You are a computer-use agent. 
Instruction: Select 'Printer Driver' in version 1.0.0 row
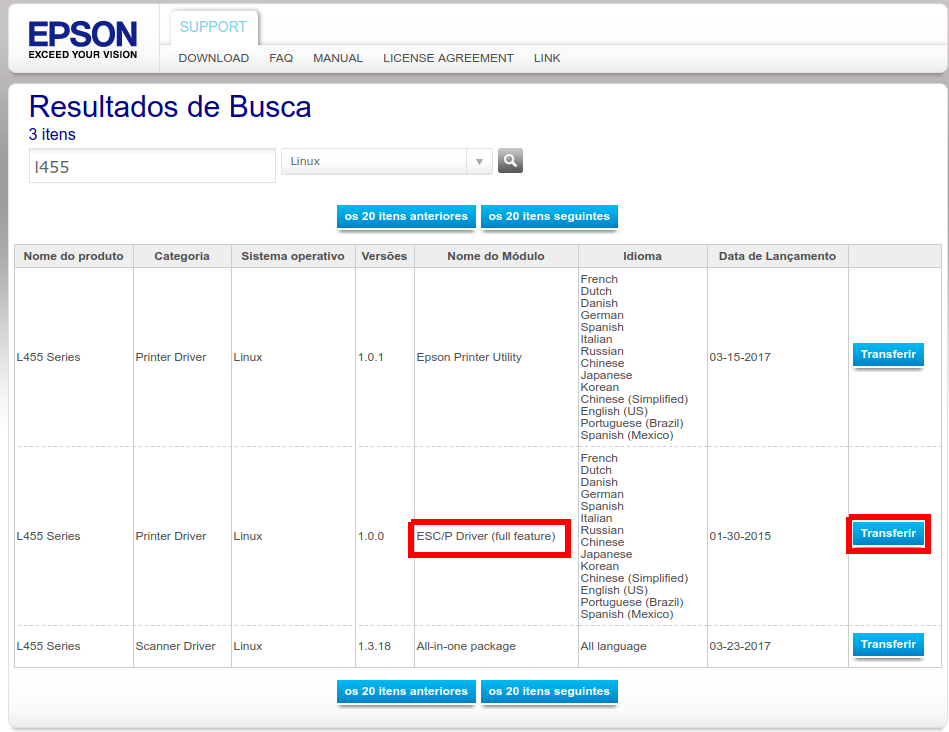click(x=171, y=536)
